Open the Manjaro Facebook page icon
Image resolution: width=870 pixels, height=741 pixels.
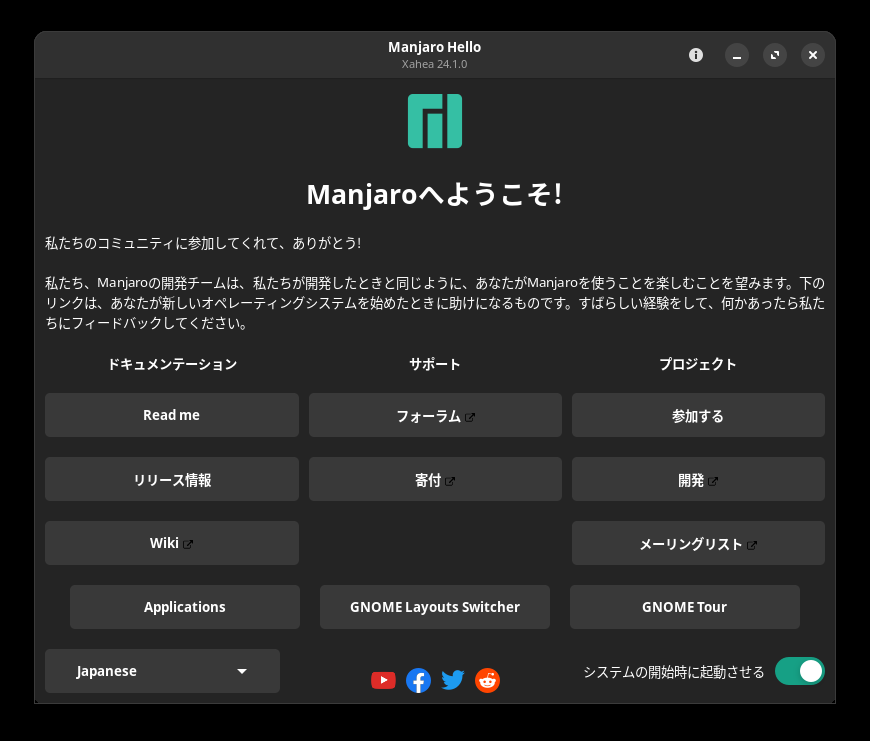point(418,681)
